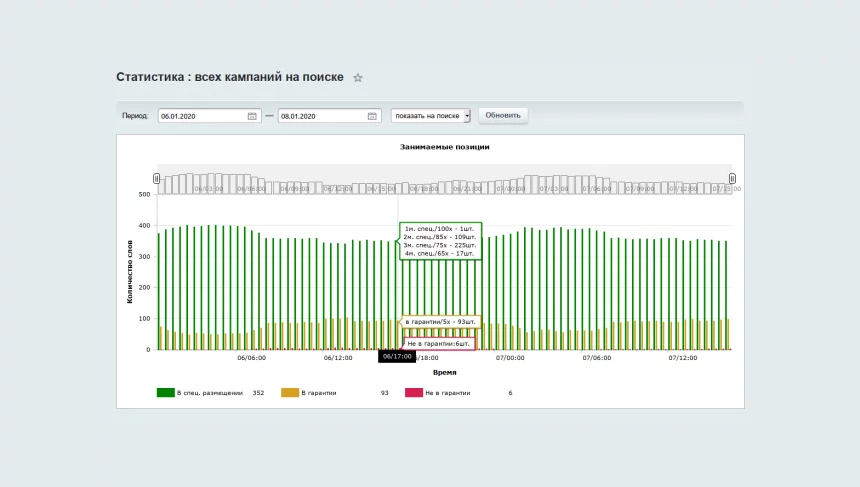Click right handle of range selector

732,179
